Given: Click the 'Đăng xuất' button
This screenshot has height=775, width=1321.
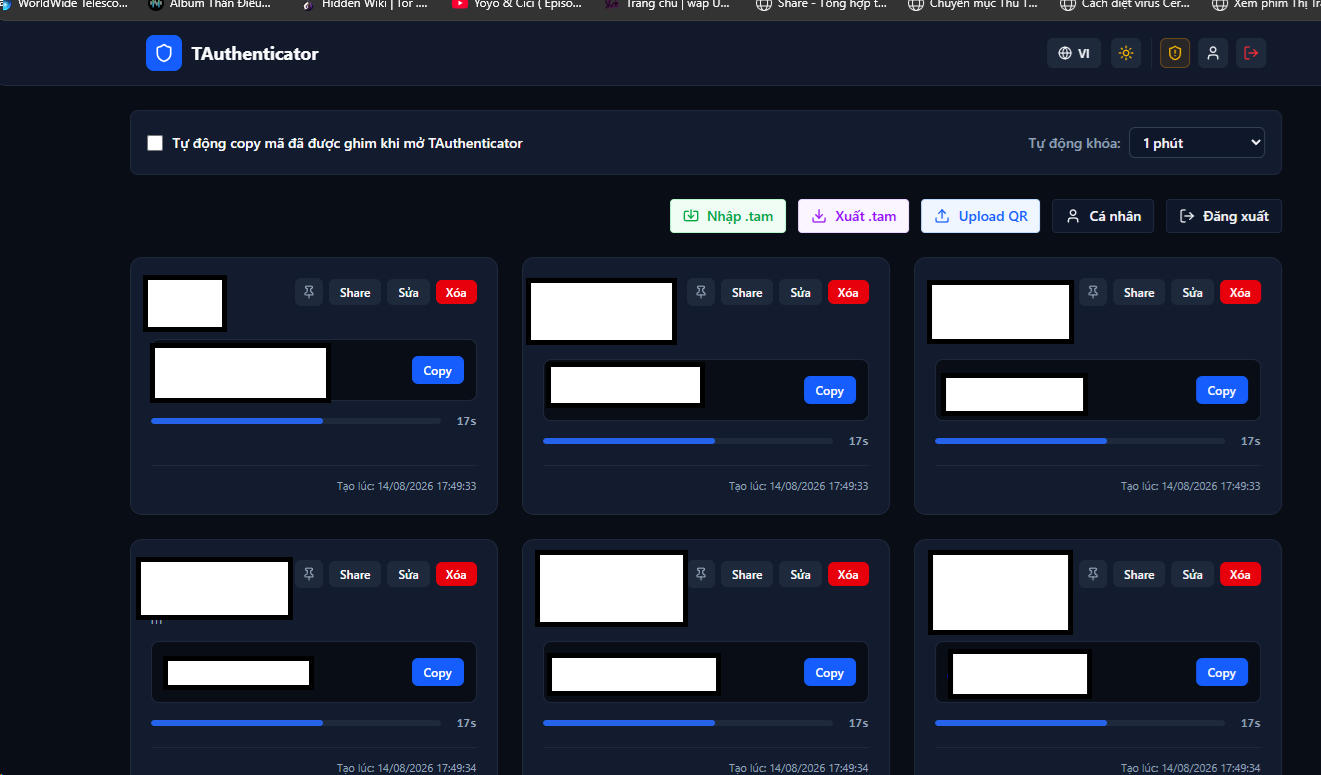Looking at the screenshot, I should [x=1224, y=216].
